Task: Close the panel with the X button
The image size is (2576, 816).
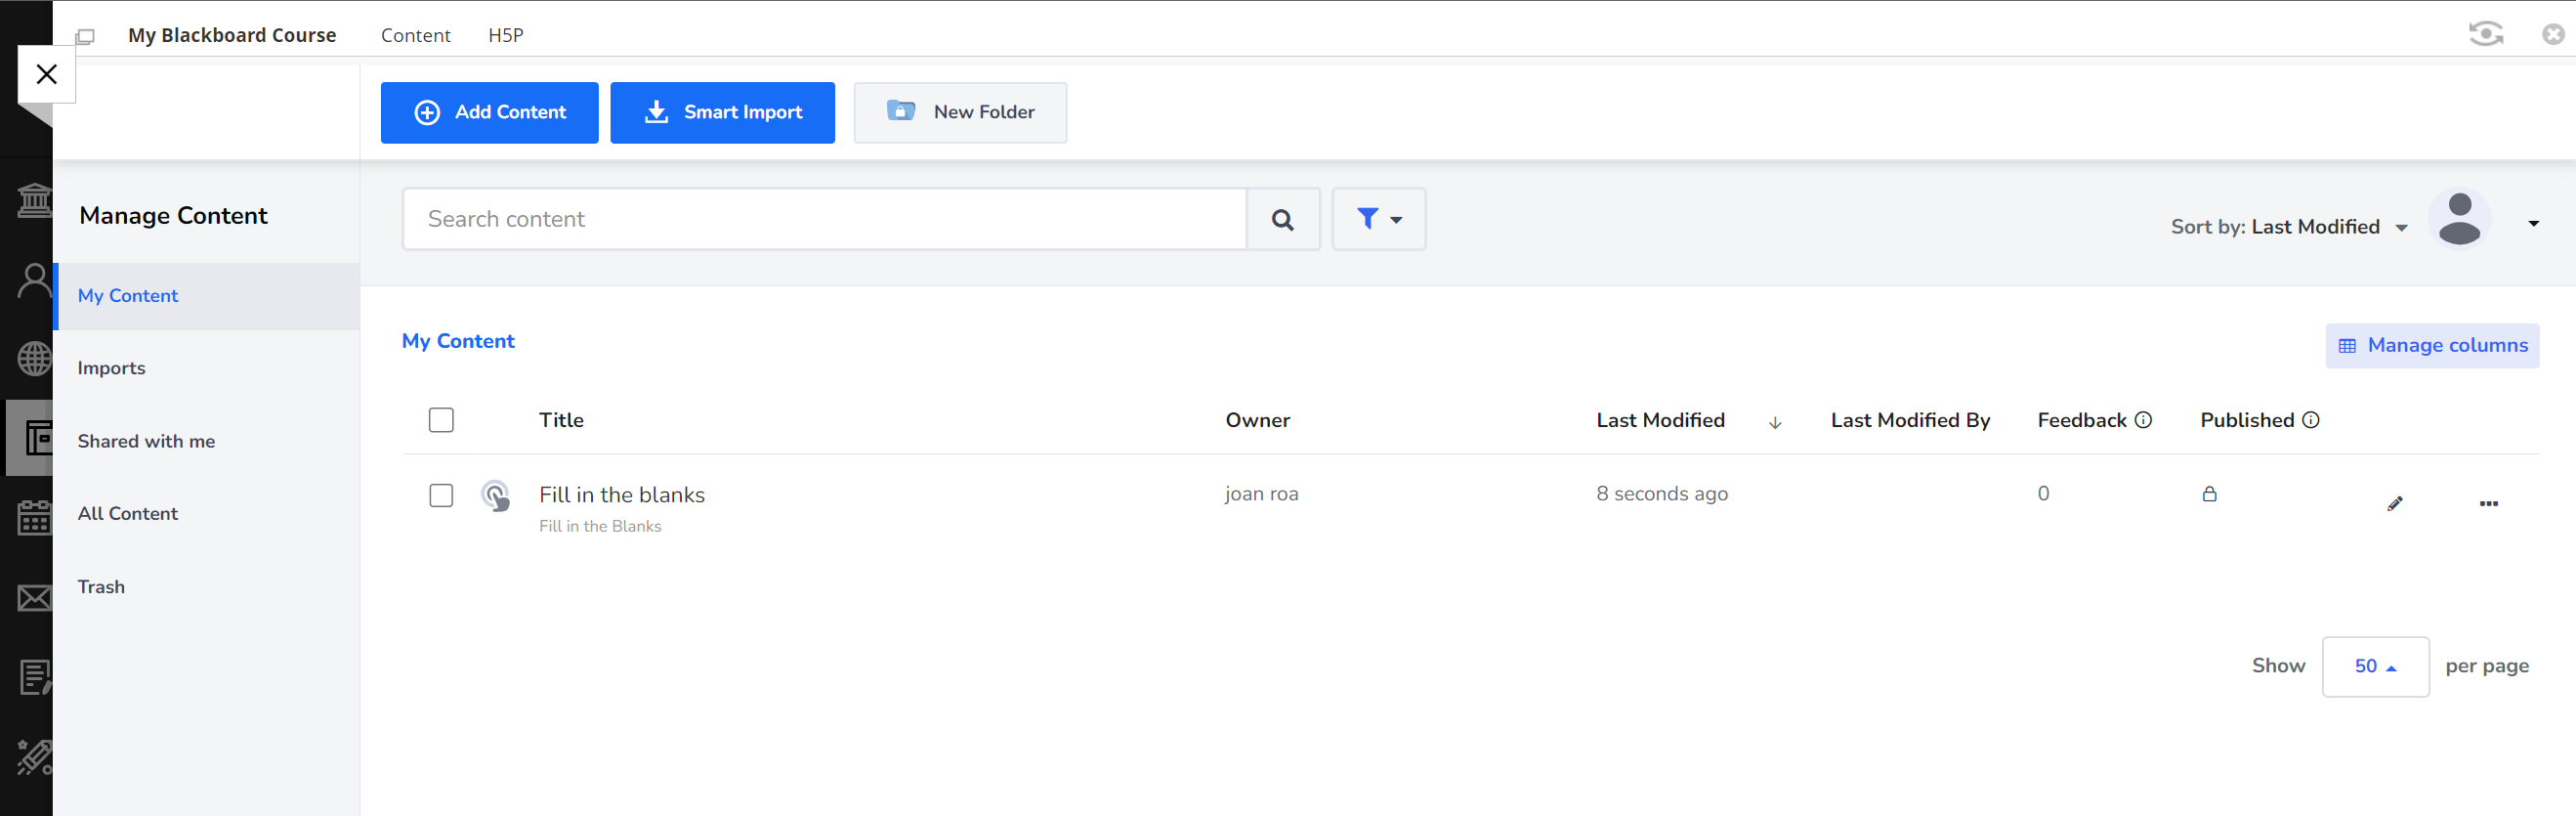Action: point(46,74)
